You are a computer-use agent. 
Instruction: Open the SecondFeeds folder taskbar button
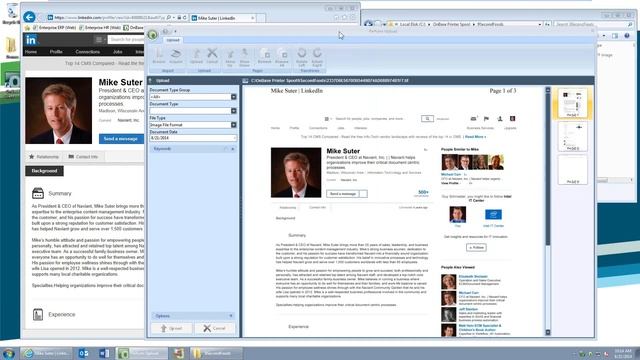tap(217, 353)
